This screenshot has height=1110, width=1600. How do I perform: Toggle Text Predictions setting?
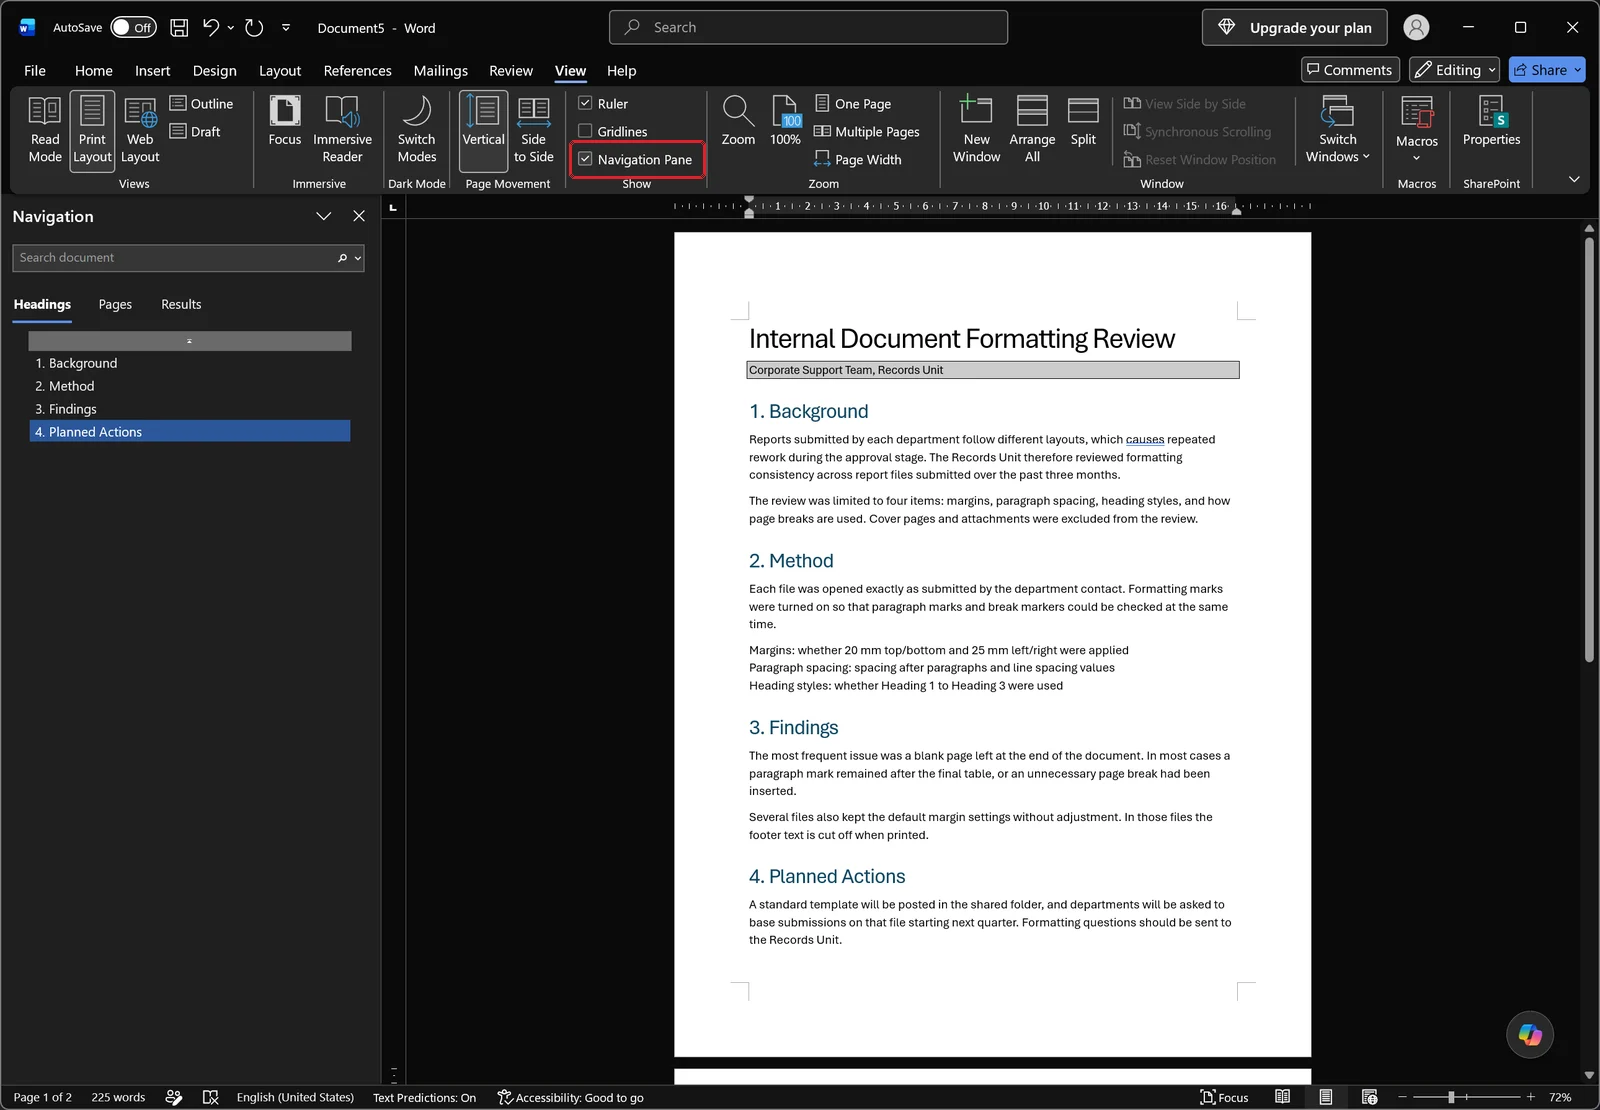pyautogui.click(x=424, y=1097)
